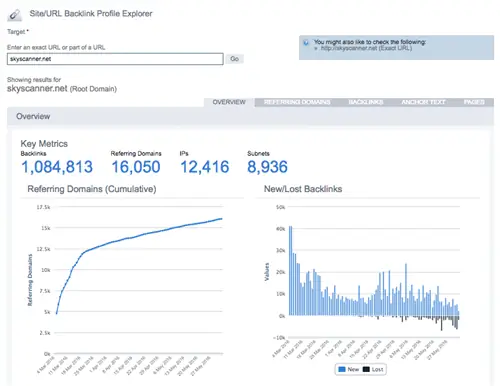500x386 pixels.
Task: Click the info icon in suggestion box
Action: click(306, 42)
